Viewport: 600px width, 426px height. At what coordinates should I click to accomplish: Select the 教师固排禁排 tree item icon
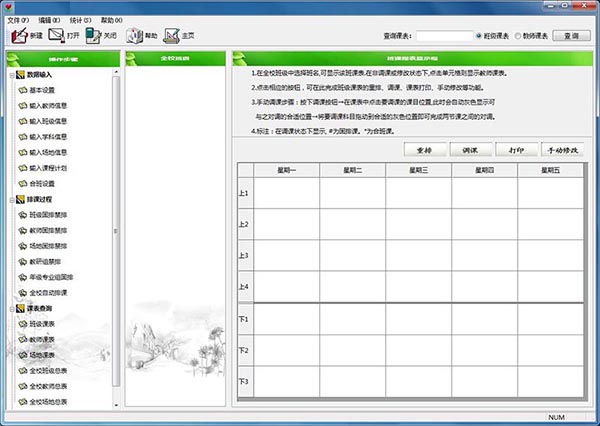[23, 230]
